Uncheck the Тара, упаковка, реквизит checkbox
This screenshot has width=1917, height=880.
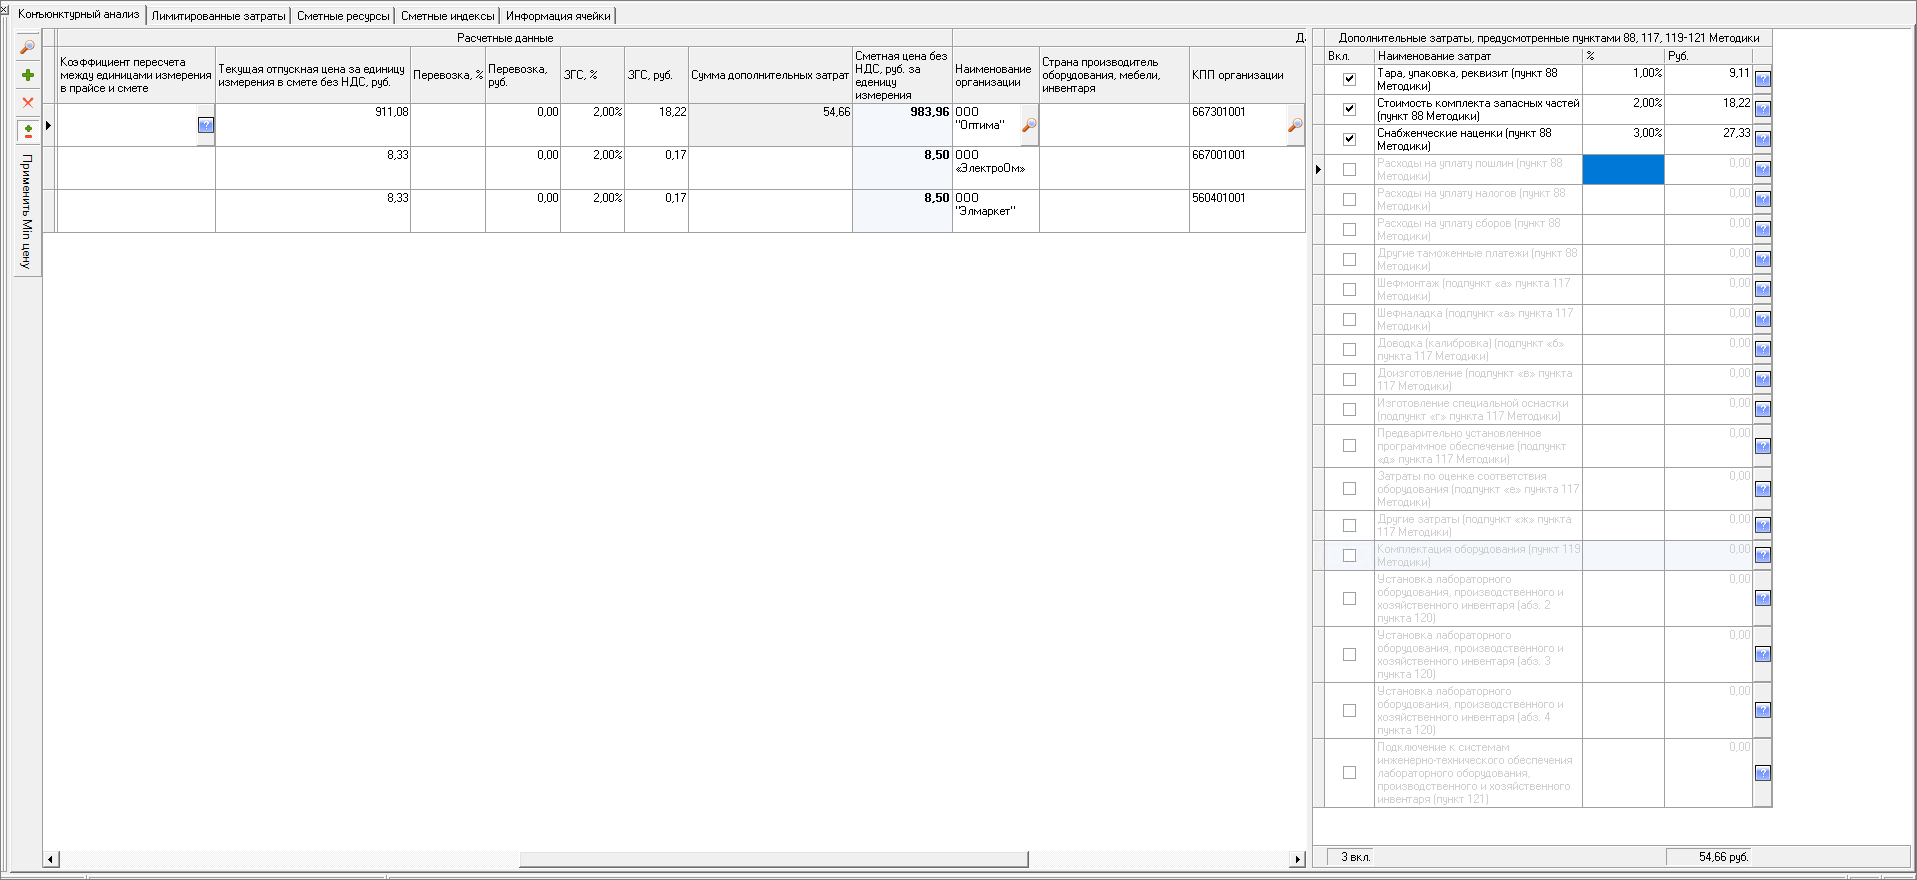1349,79
